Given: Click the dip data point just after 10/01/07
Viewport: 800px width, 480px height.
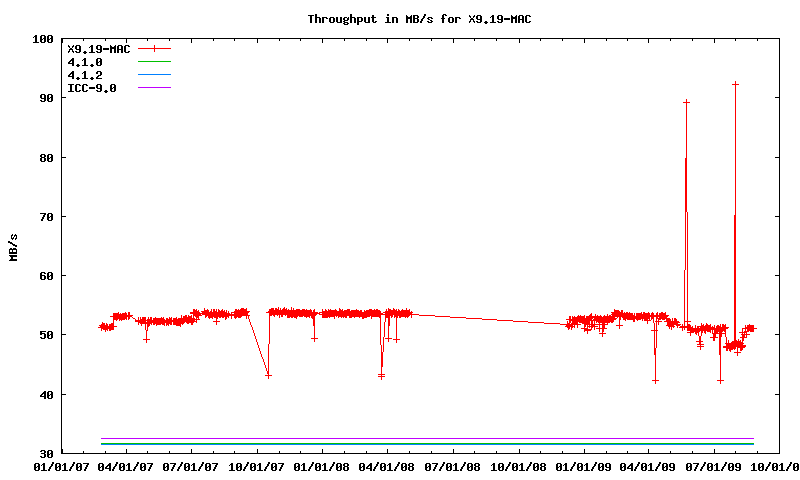Looking at the screenshot, I should [x=268, y=375].
